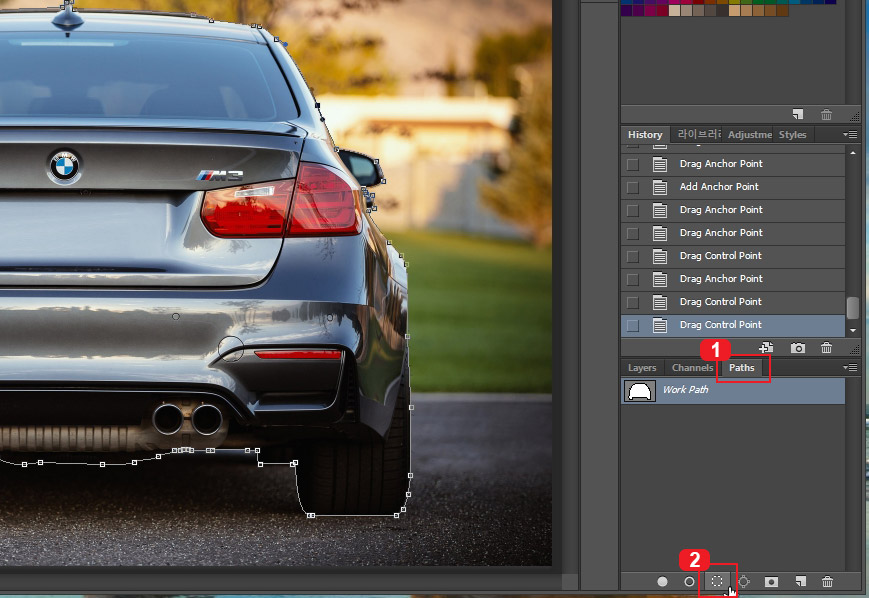Create a new path icon
869x598 pixels.
tap(800, 581)
